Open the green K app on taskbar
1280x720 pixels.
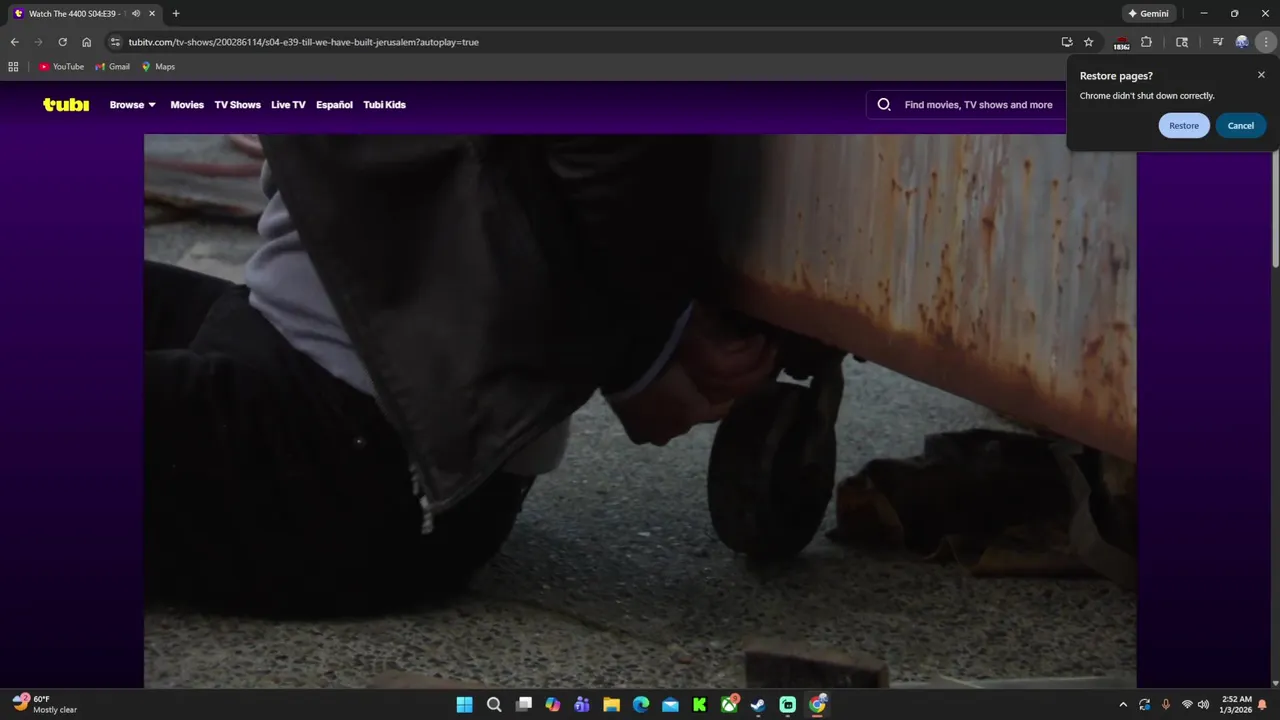tap(700, 705)
